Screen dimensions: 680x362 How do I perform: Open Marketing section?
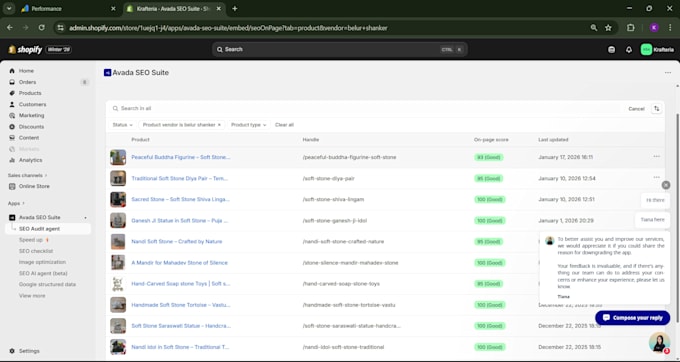pos(31,115)
